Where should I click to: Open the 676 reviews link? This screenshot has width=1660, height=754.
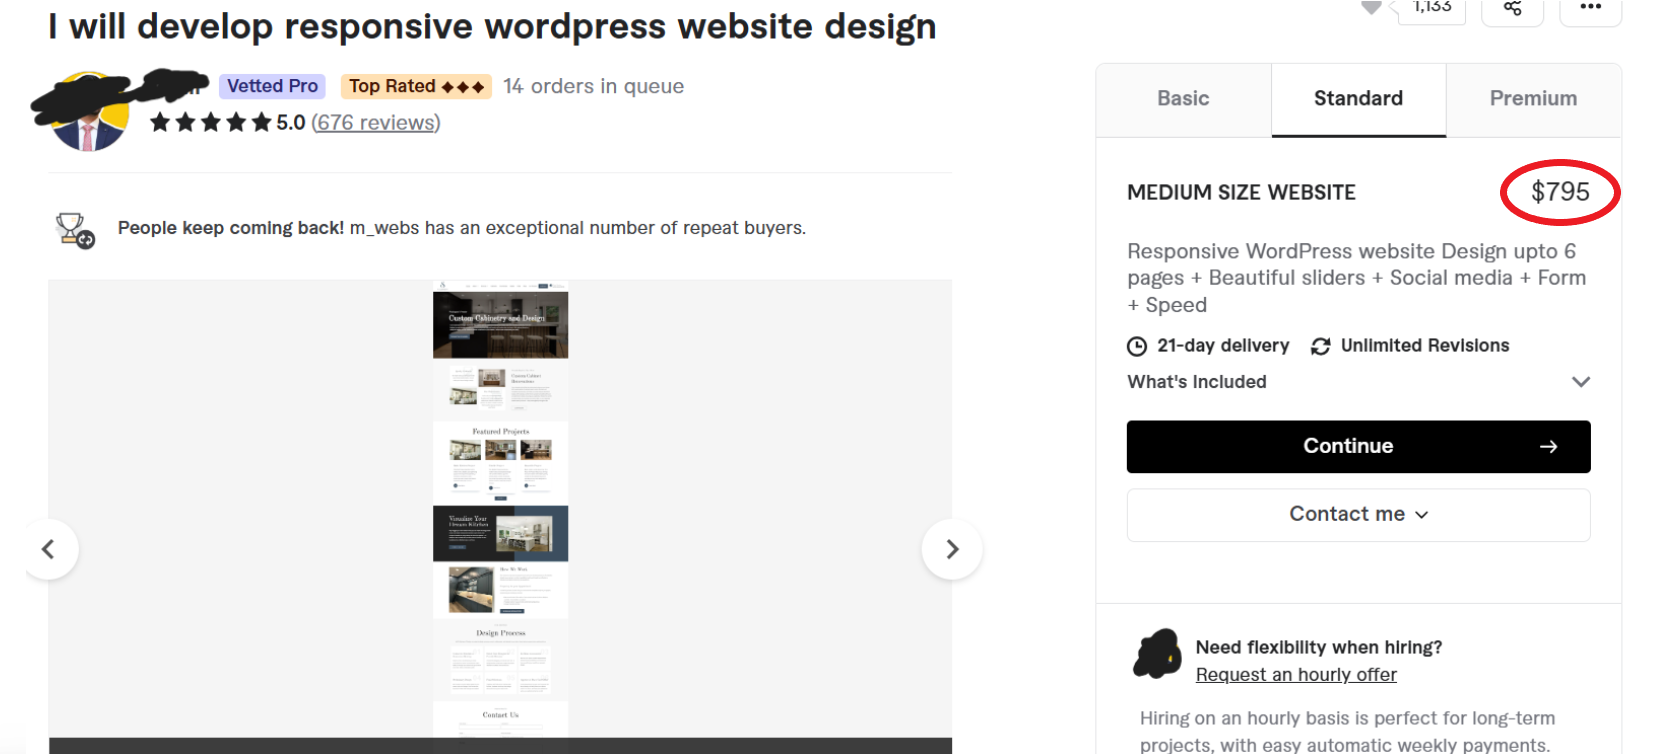pos(375,123)
